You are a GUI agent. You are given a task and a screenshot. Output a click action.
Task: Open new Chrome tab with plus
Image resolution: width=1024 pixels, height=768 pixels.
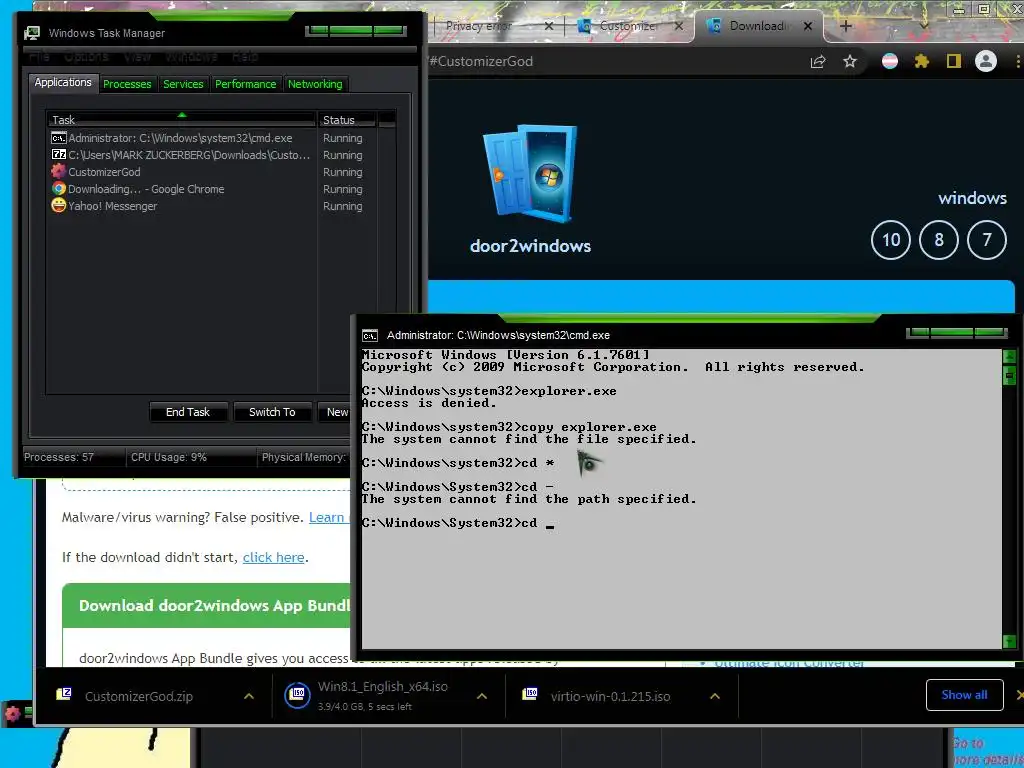[x=846, y=26]
